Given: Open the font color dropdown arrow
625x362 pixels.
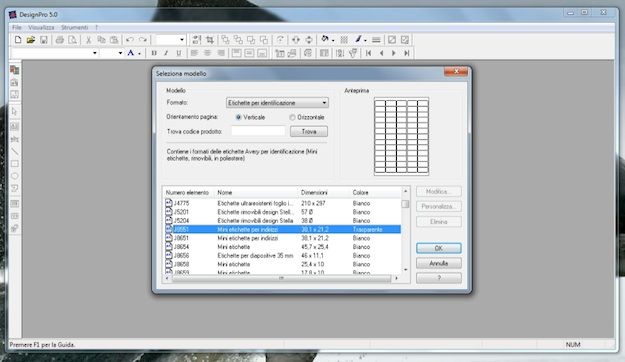Looking at the screenshot, I should 139,53.
